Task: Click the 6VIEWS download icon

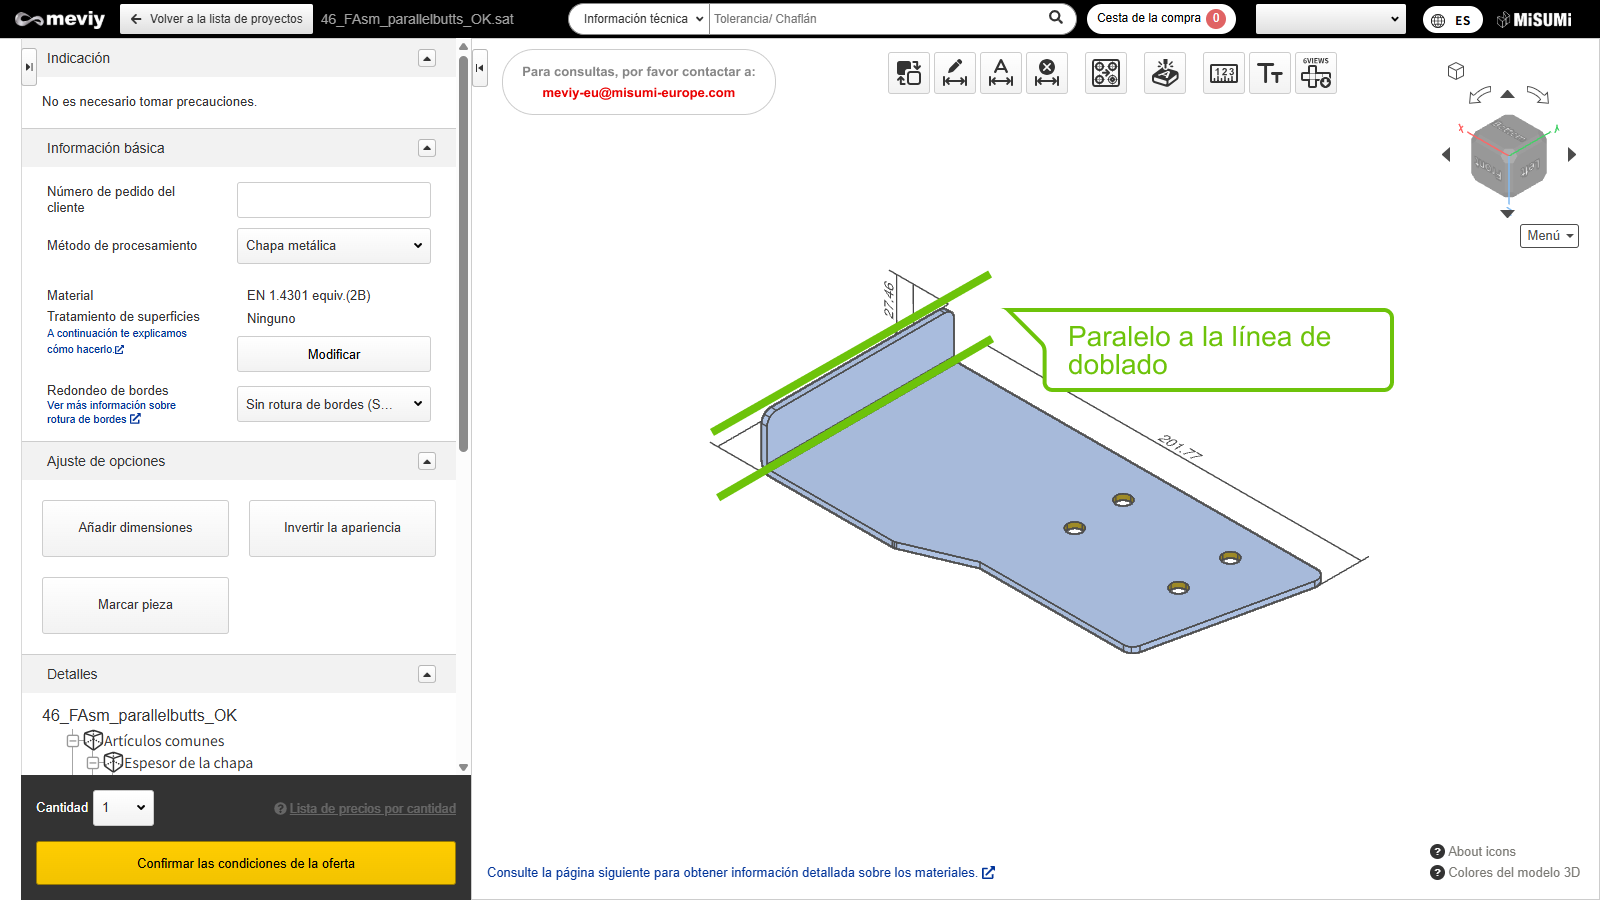Action: 1315,73
